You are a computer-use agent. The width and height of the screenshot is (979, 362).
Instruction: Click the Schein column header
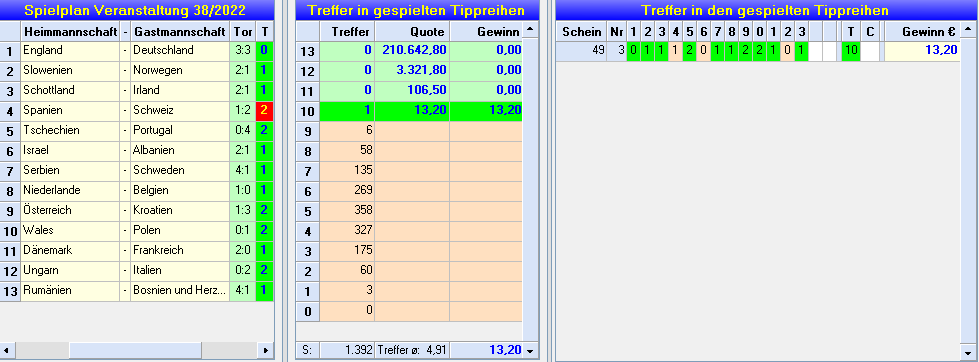(x=581, y=31)
